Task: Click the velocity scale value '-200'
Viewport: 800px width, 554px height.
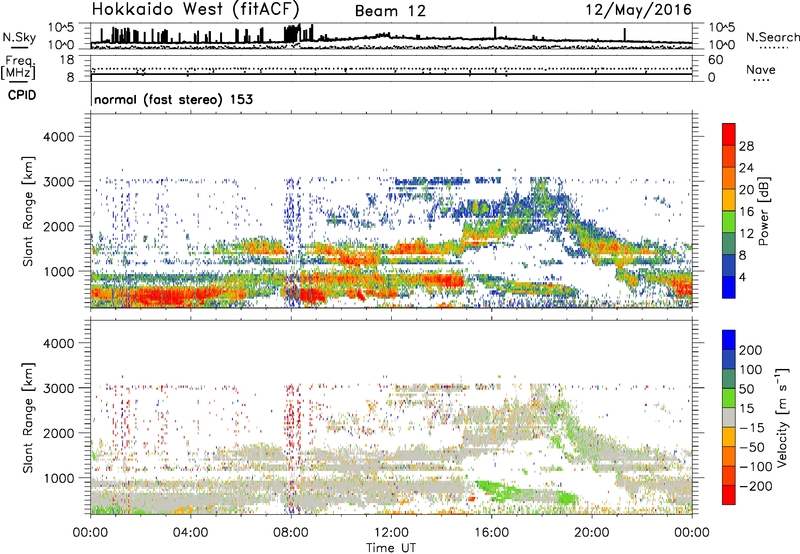Action: coord(755,486)
